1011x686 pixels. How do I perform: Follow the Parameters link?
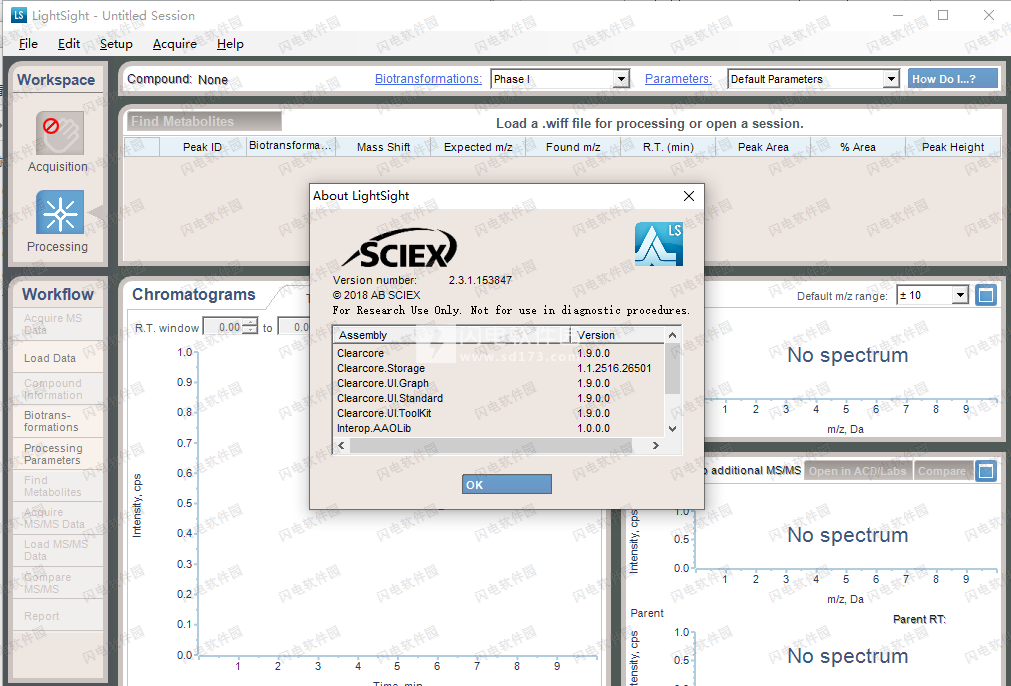[678, 79]
